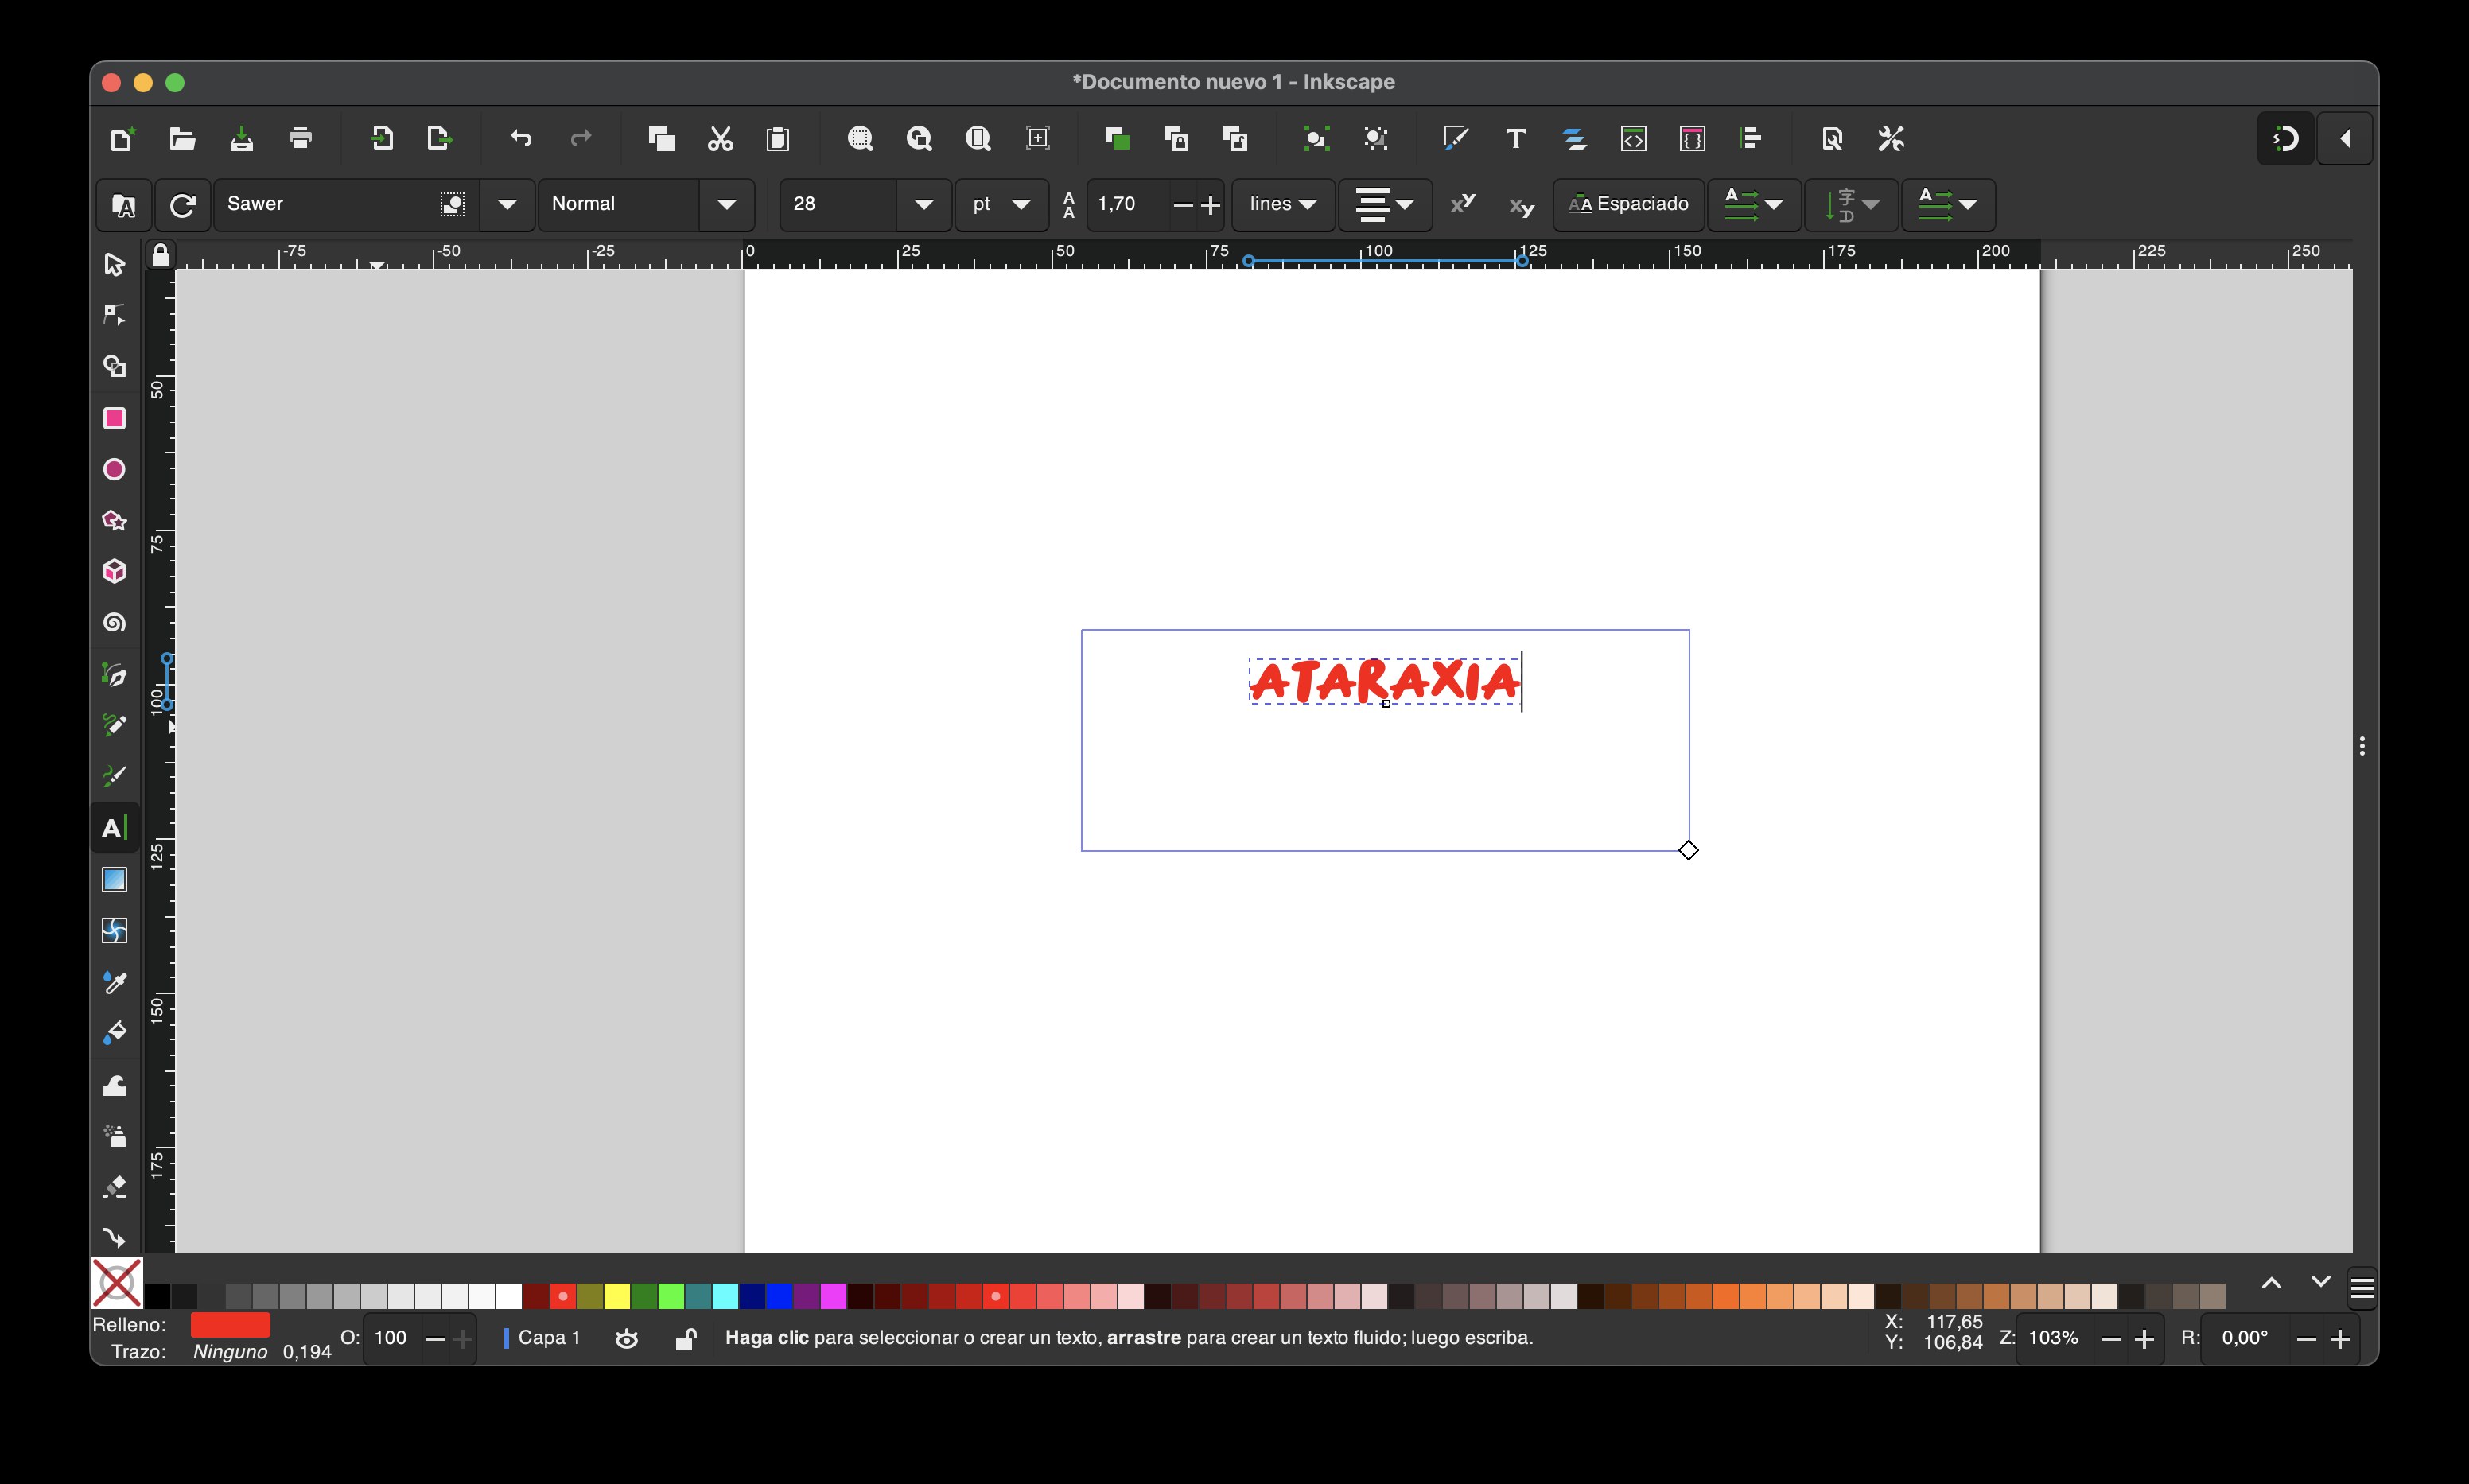
Task: Open Document Properties from toolbar
Action: coord(1832,139)
